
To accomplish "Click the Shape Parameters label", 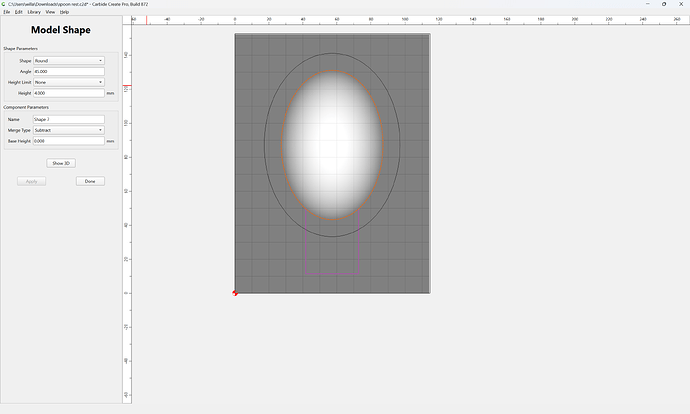I will point(21,48).
